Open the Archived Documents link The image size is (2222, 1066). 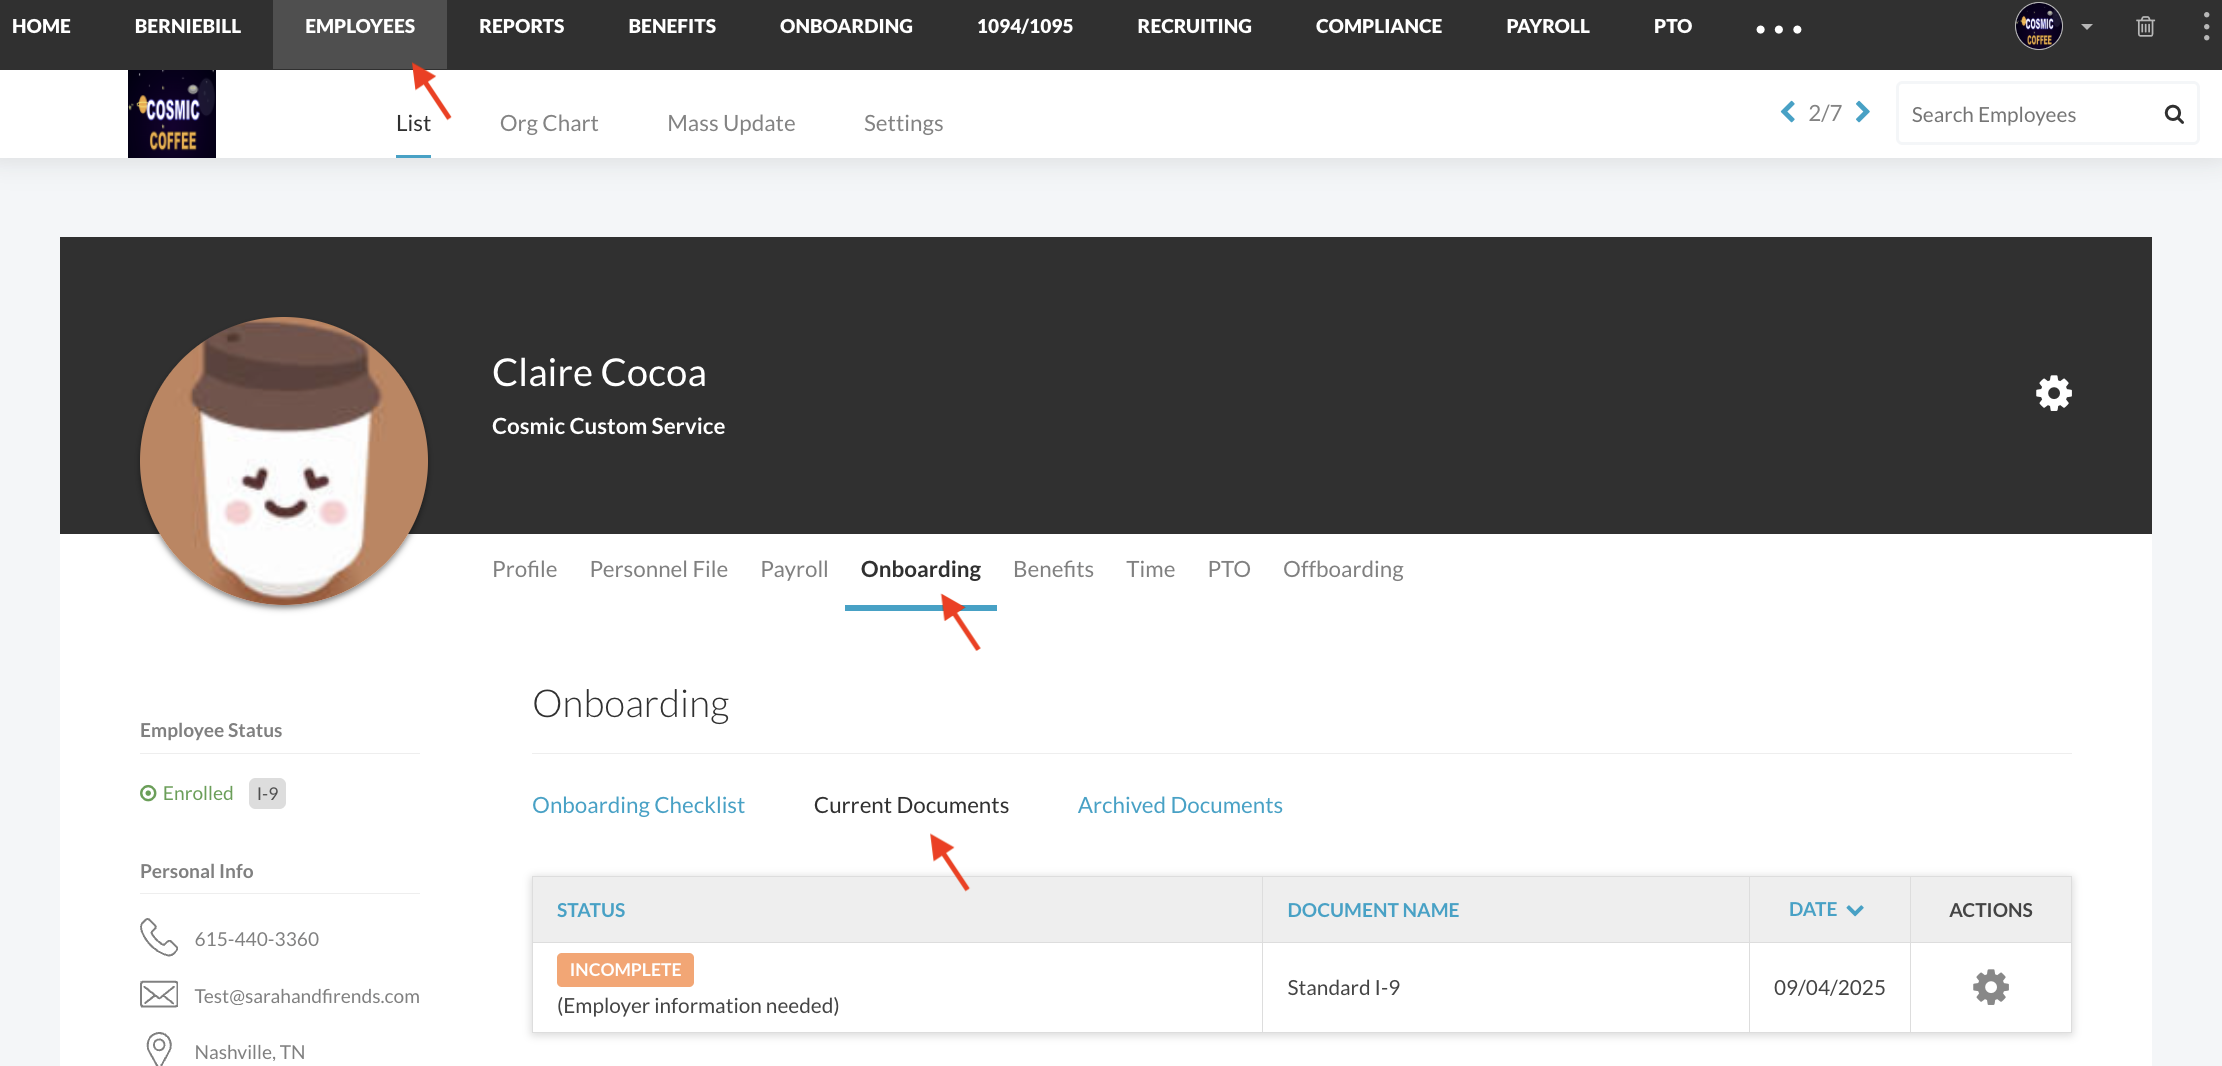coord(1180,805)
